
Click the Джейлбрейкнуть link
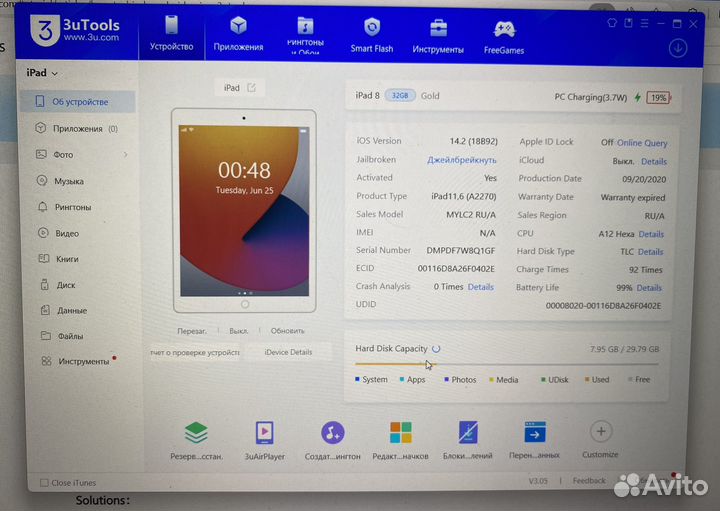(x=461, y=160)
